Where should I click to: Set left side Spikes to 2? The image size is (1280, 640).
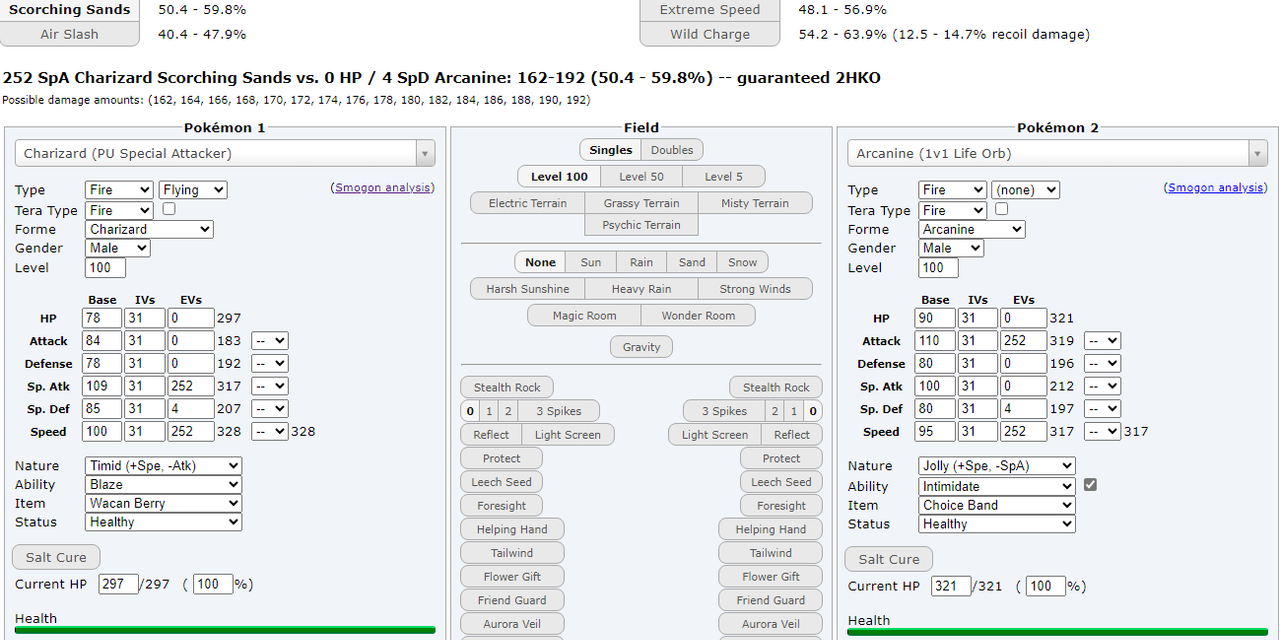[x=508, y=411]
